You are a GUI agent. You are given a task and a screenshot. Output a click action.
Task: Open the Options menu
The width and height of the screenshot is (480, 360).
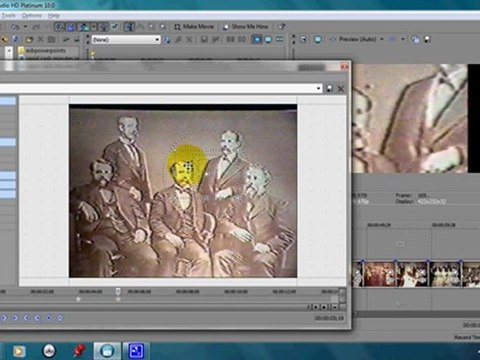(32, 16)
